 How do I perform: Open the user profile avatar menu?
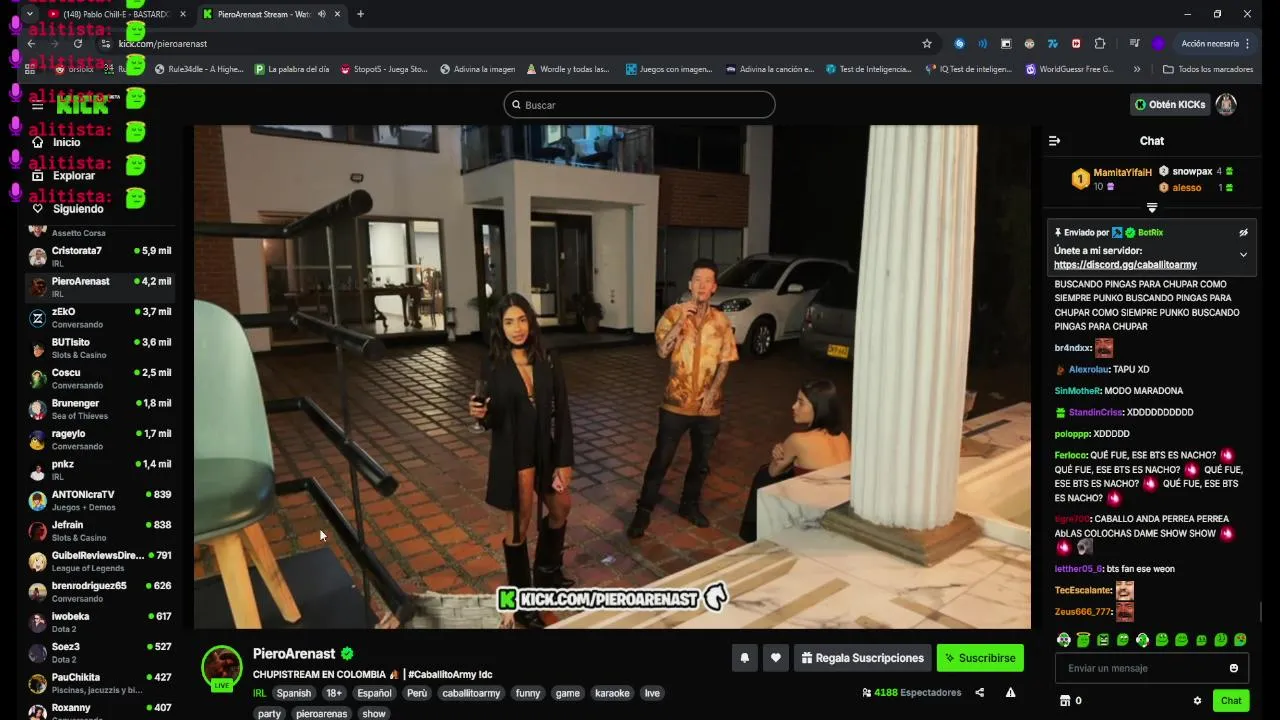click(x=1226, y=104)
